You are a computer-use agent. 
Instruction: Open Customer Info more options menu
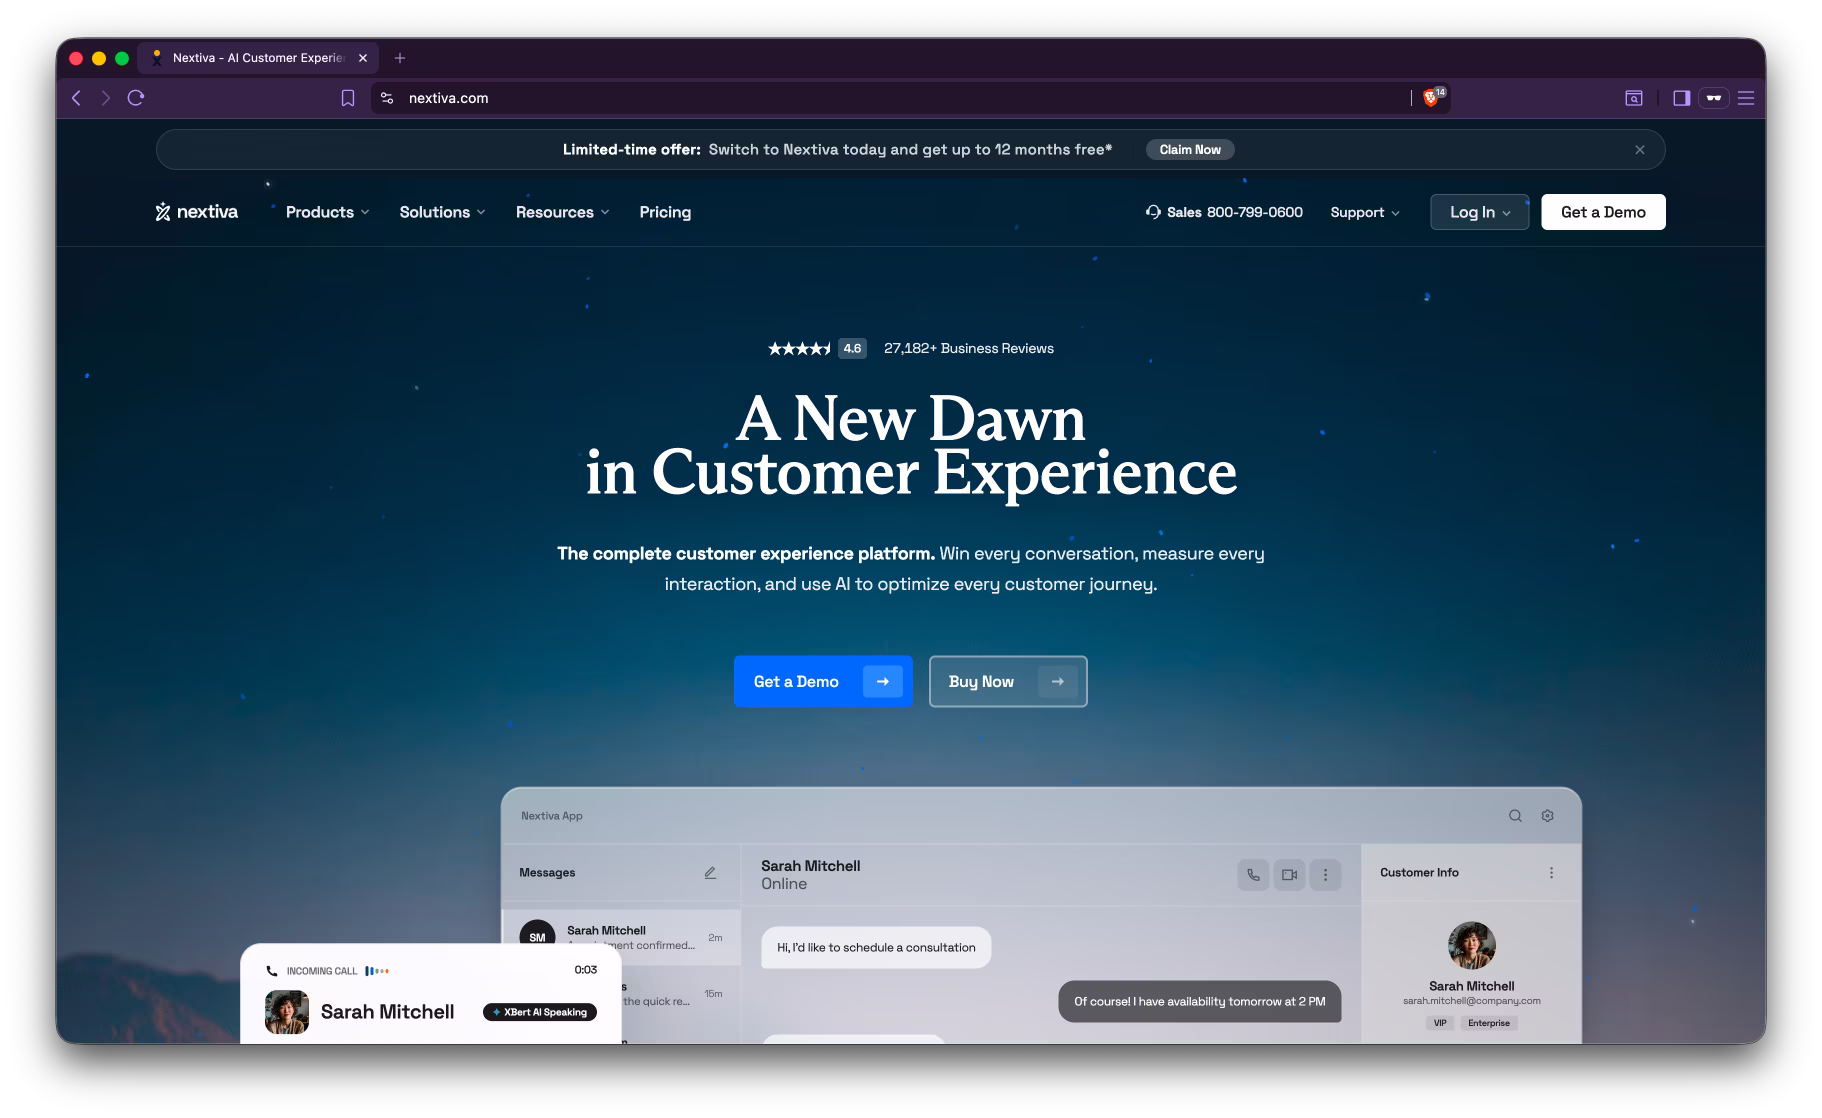(x=1551, y=873)
